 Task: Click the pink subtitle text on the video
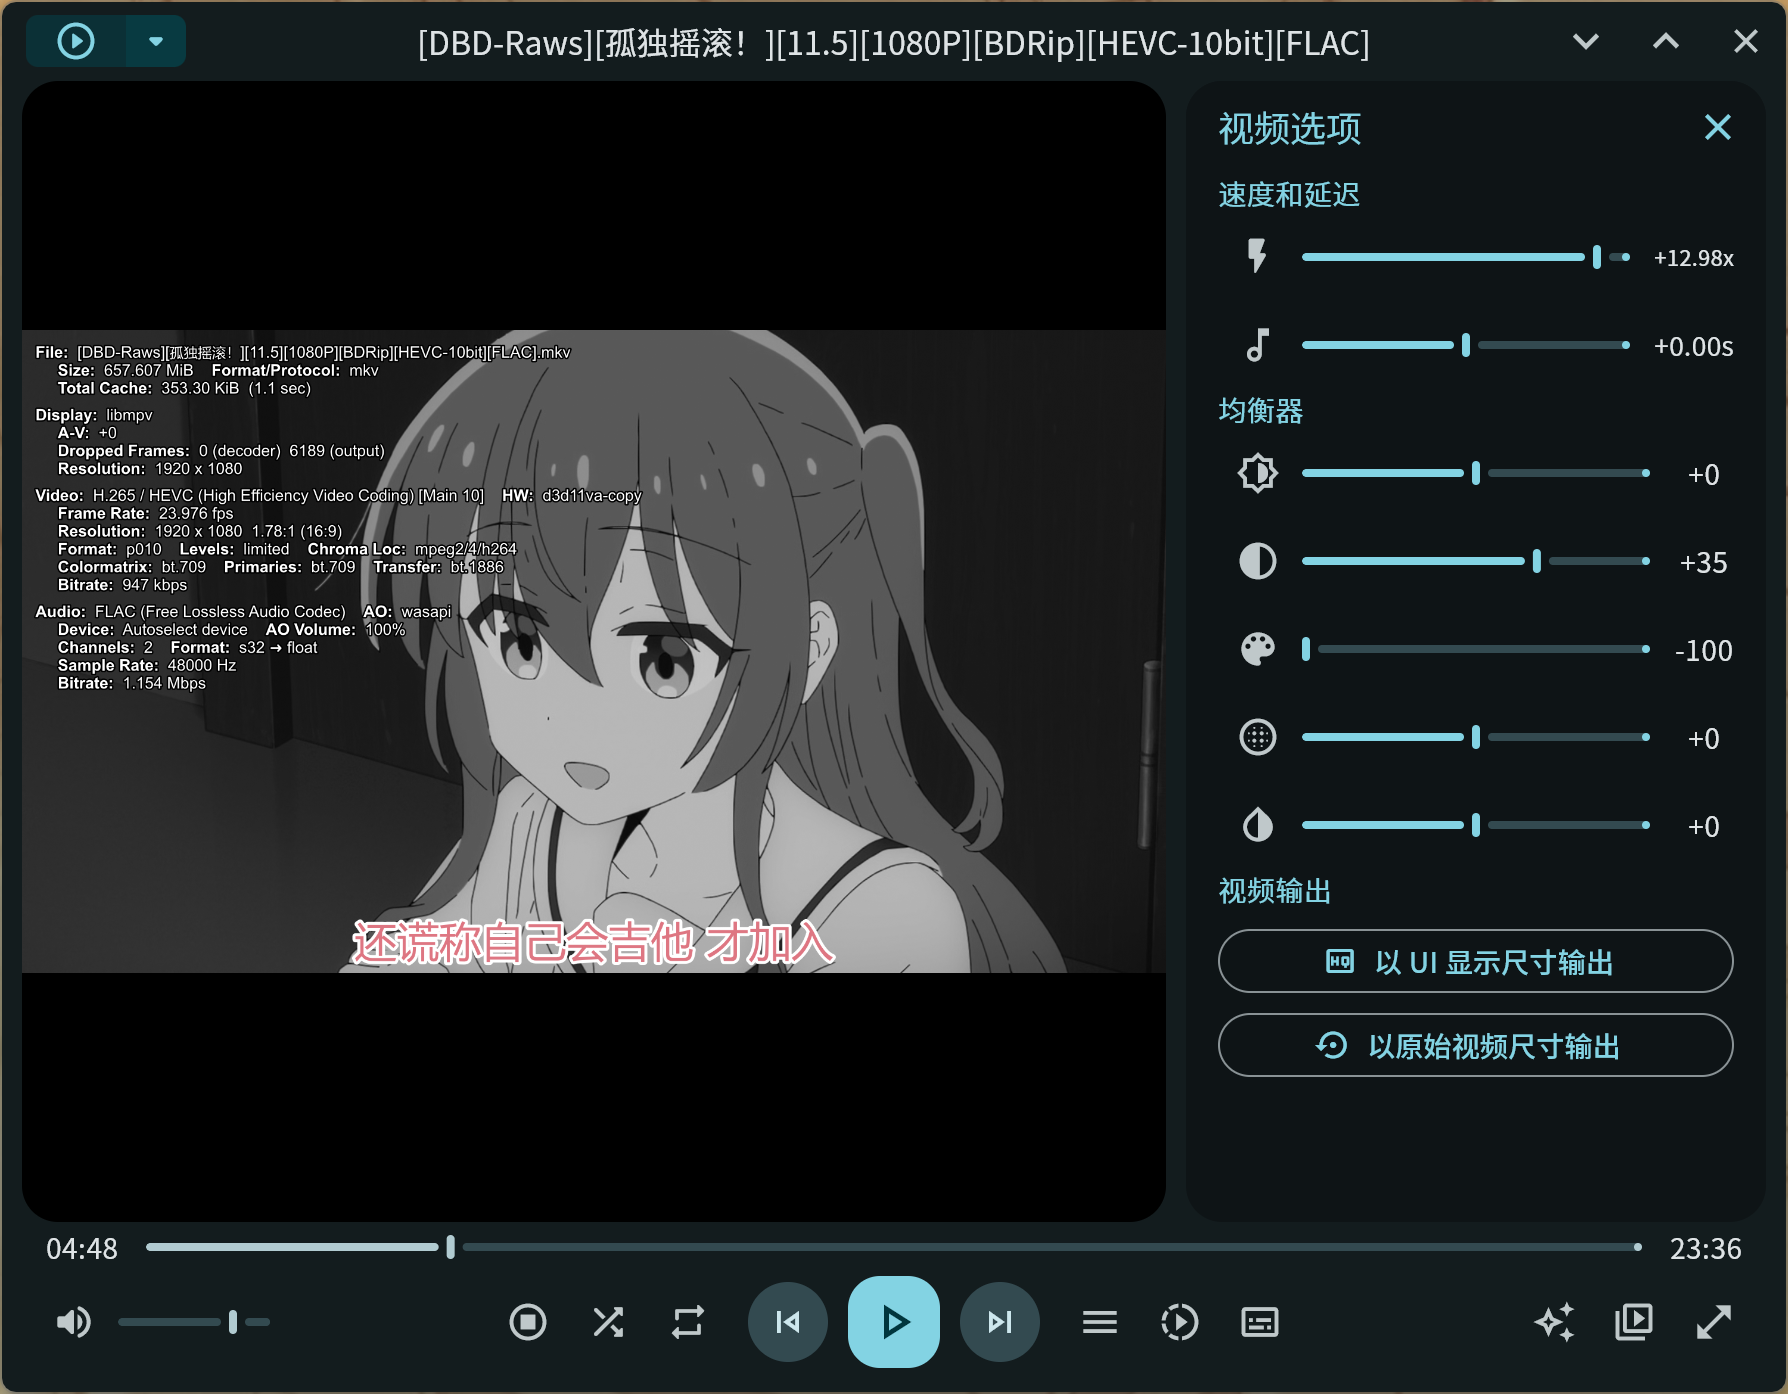coord(593,942)
